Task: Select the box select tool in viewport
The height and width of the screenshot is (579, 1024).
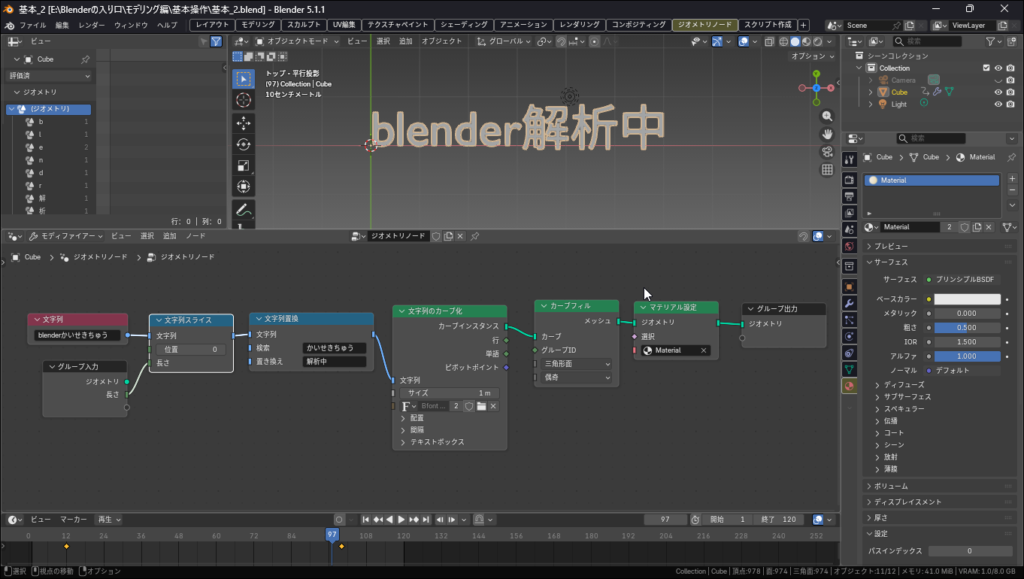Action: click(x=244, y=79)
